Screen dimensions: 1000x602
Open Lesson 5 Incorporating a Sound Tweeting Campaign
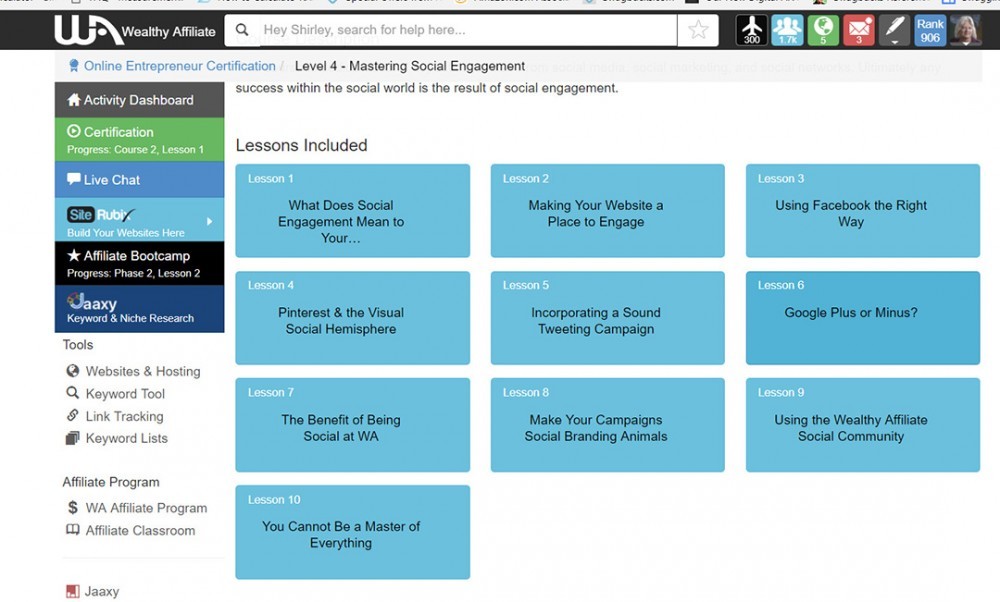pyautogui.click(x=608, y=318)
